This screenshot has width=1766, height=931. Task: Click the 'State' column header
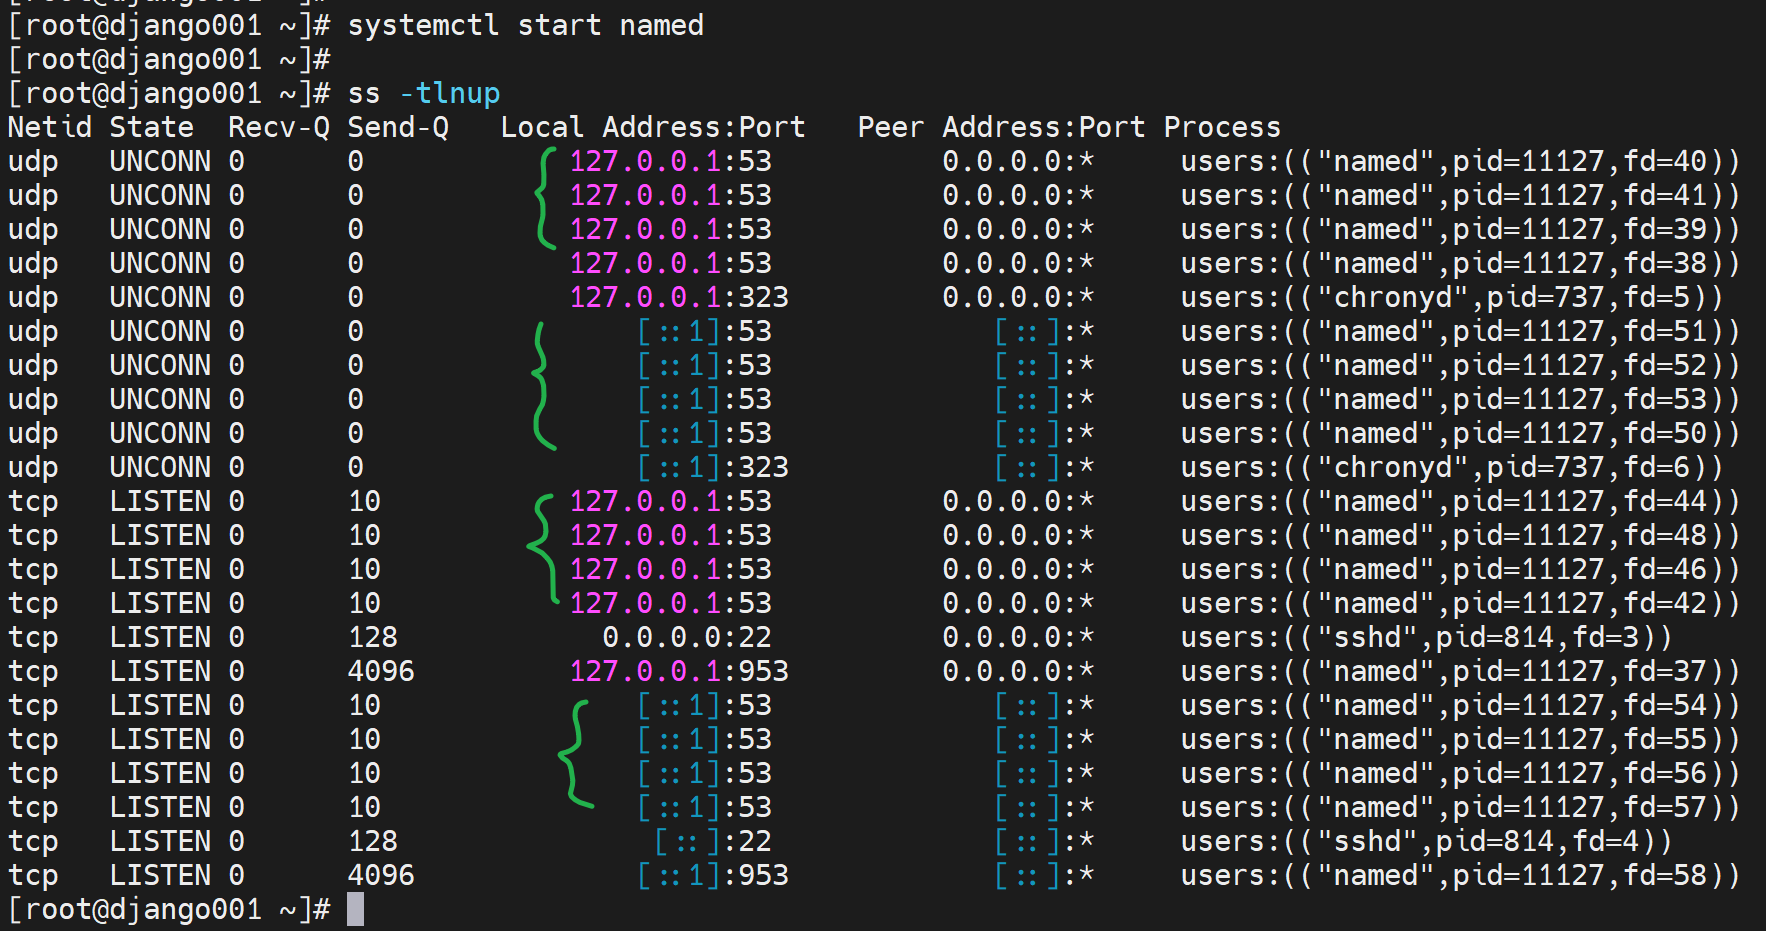(x=151, y=127)
